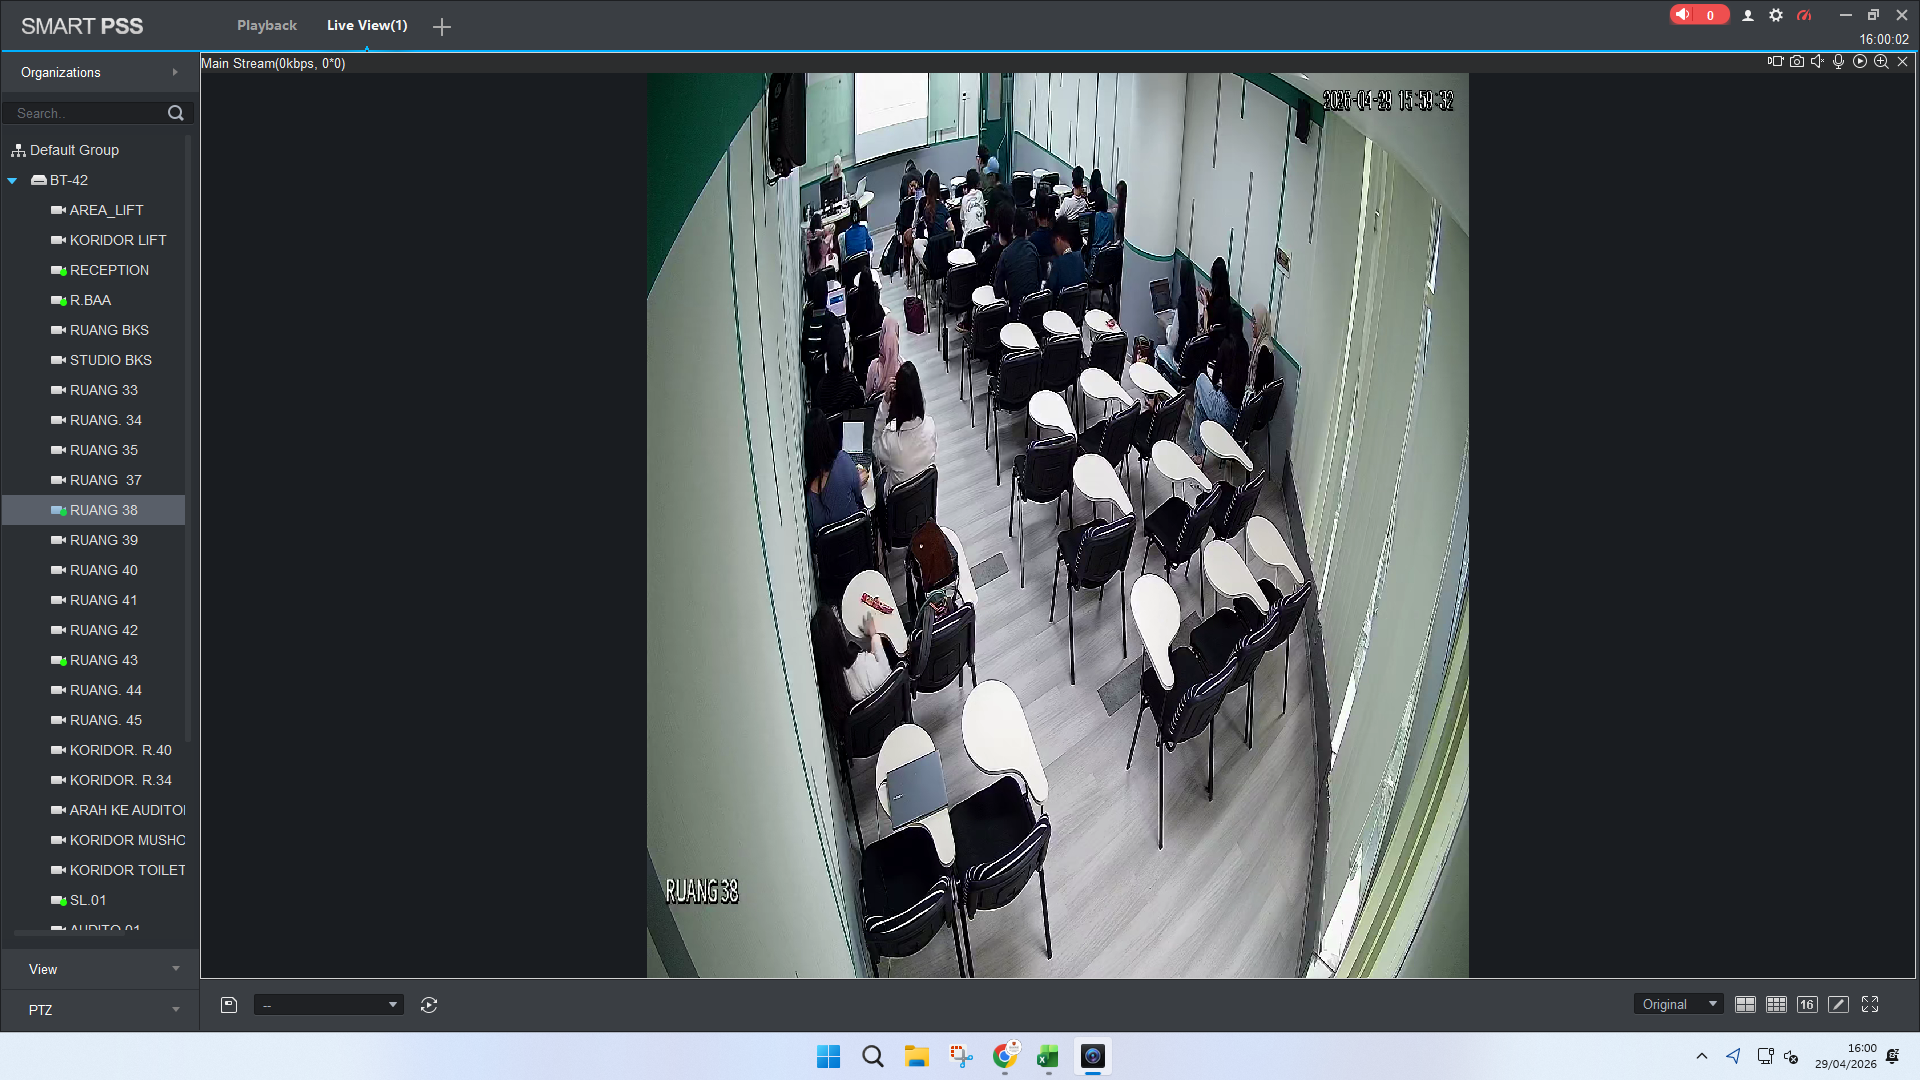This screenshot has height=1080, width=1920.
Task: Expand the Organizations panel arrow
Action: pos(175,72)
